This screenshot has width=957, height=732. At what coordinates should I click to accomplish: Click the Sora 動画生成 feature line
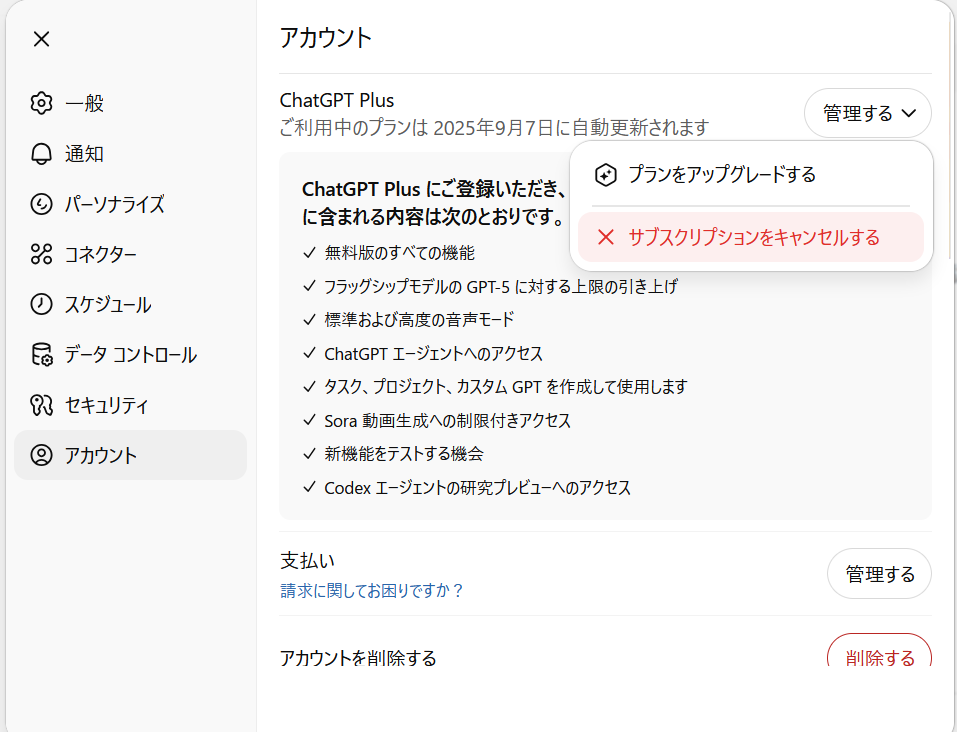point(447,421)
